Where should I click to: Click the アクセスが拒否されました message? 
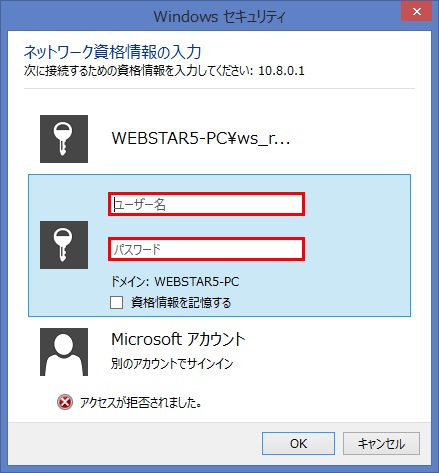141,403
